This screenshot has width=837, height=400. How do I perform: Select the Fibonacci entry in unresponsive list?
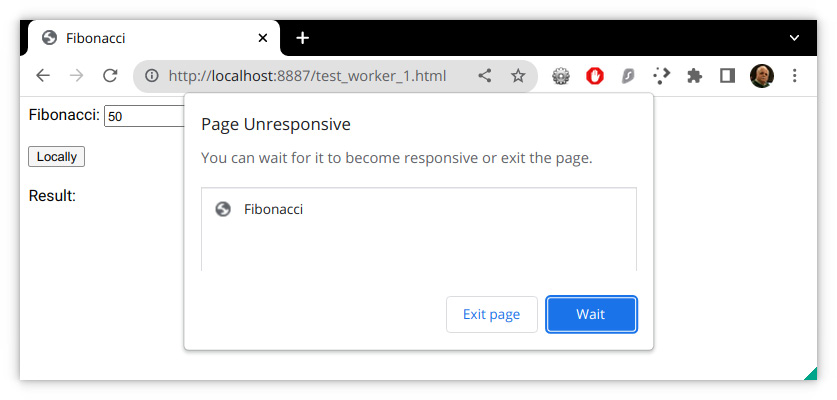[x=419, y=209]
